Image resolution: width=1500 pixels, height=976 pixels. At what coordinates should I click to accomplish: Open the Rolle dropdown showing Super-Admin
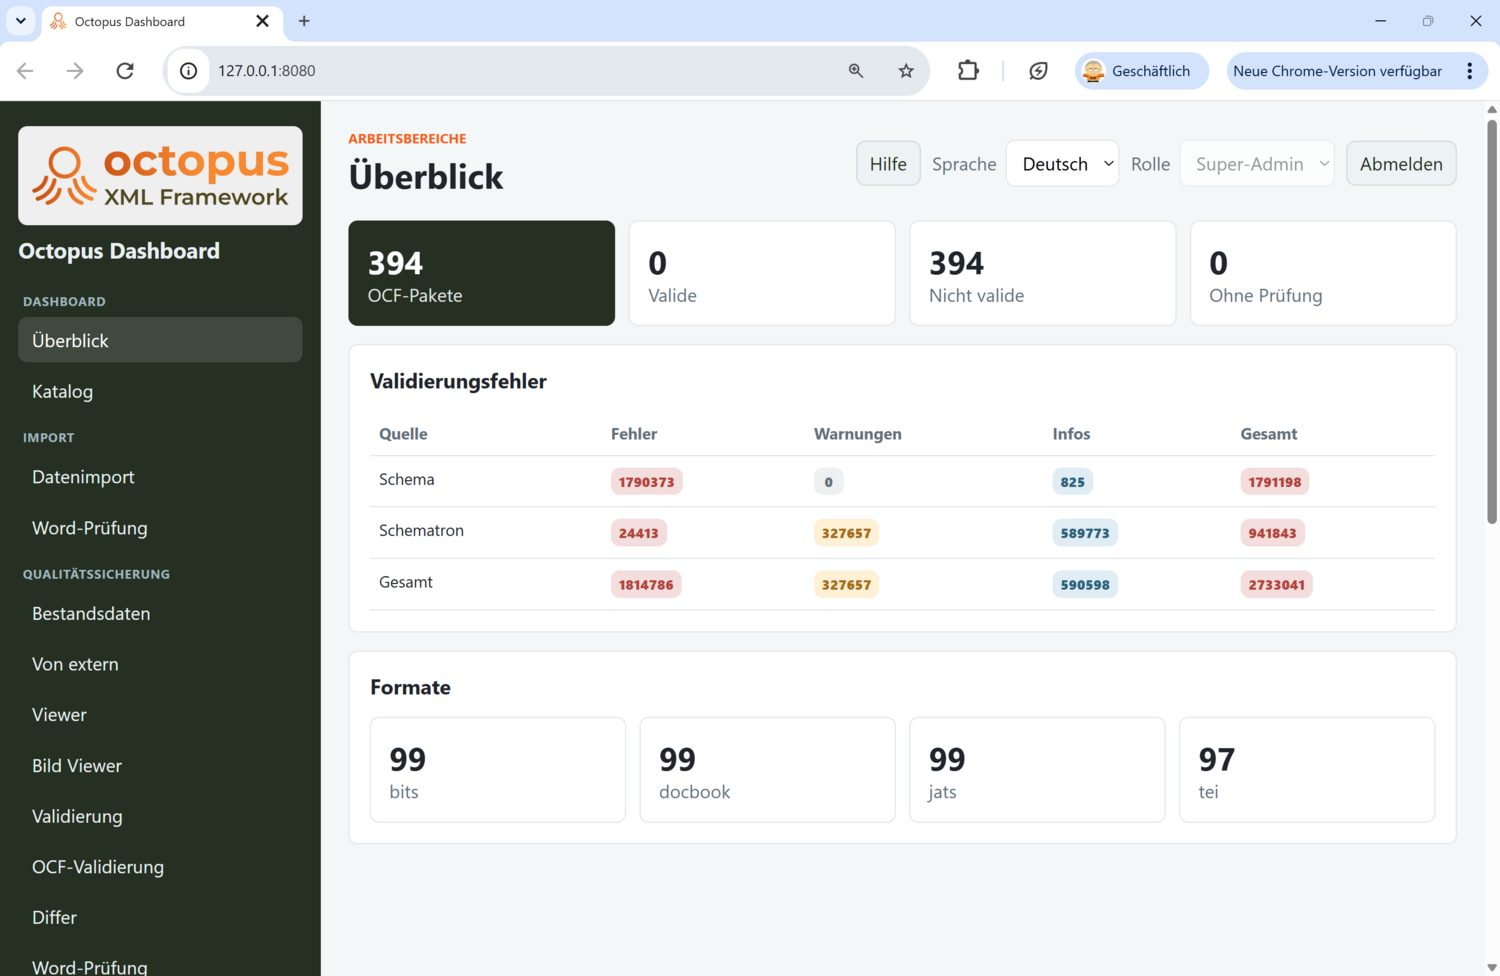pos(1257,164)
